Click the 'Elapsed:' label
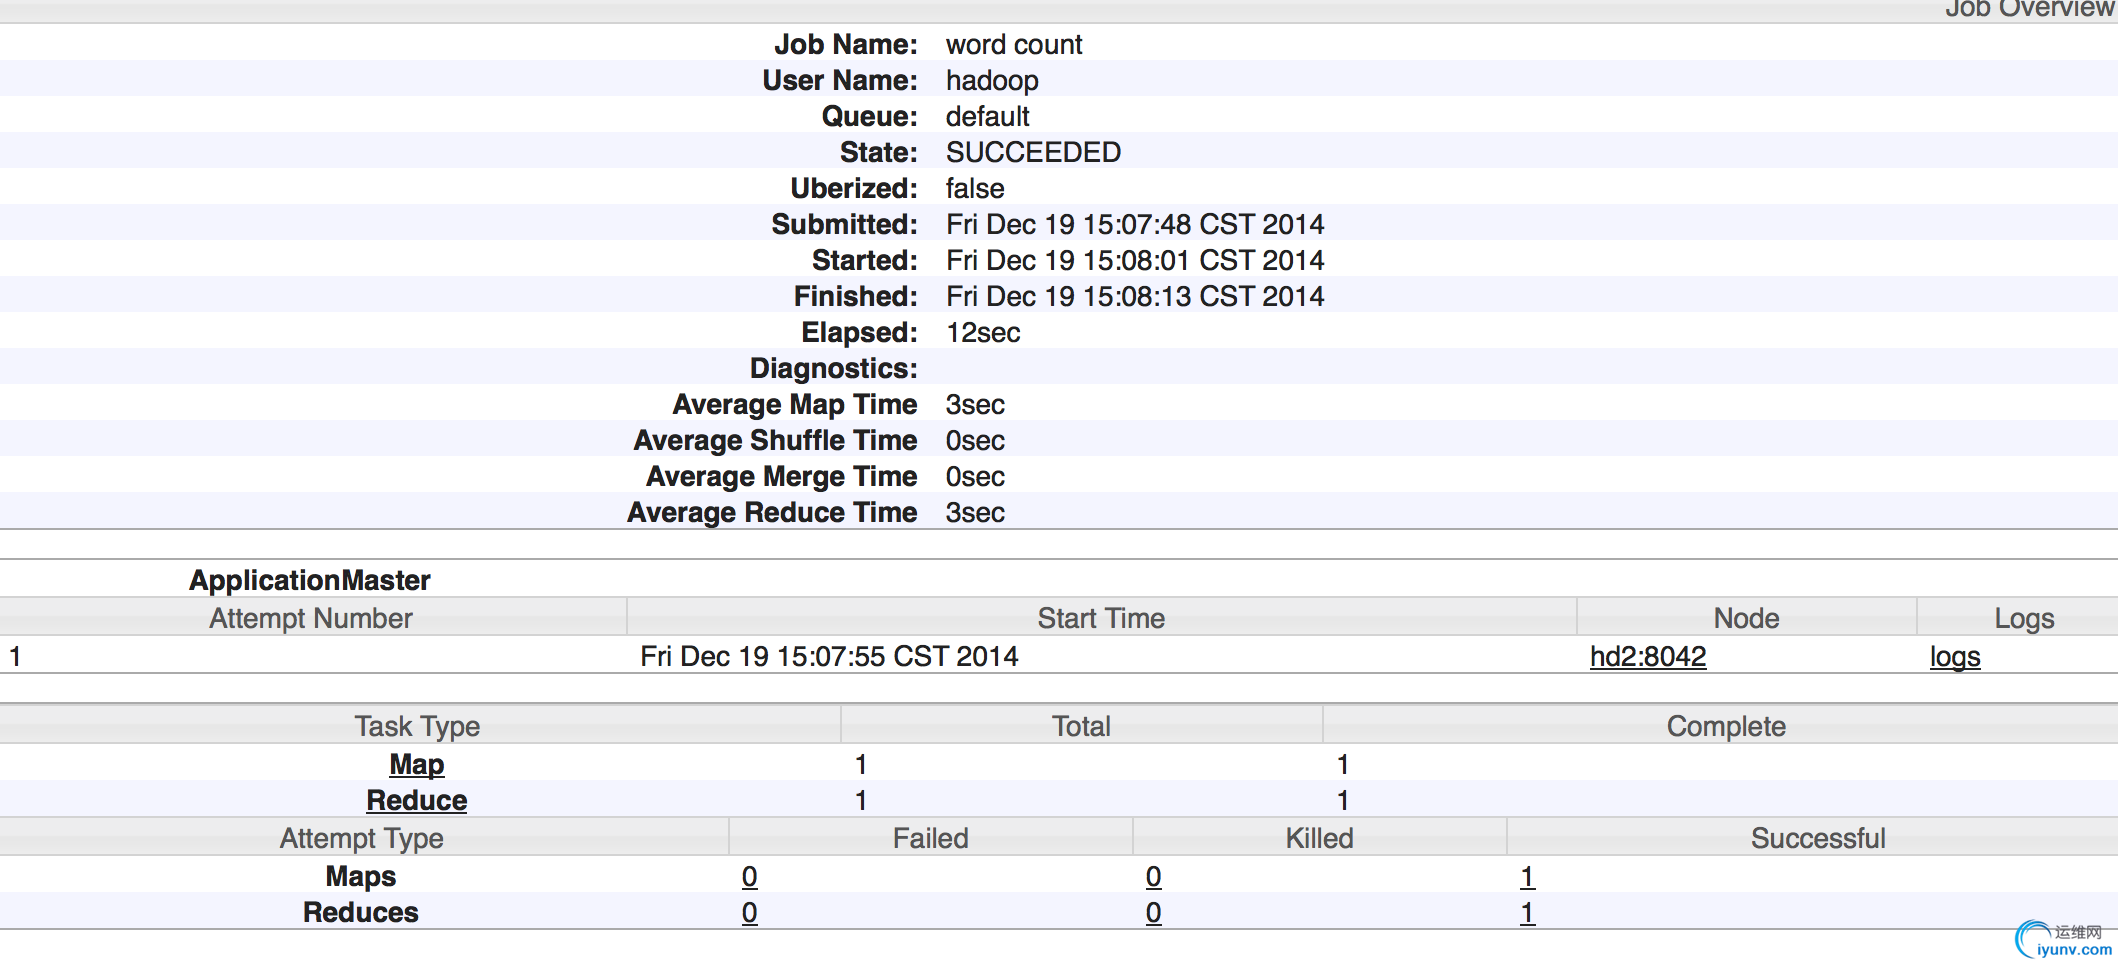This screenshot has width=2118, height=966. coord(859,333)
